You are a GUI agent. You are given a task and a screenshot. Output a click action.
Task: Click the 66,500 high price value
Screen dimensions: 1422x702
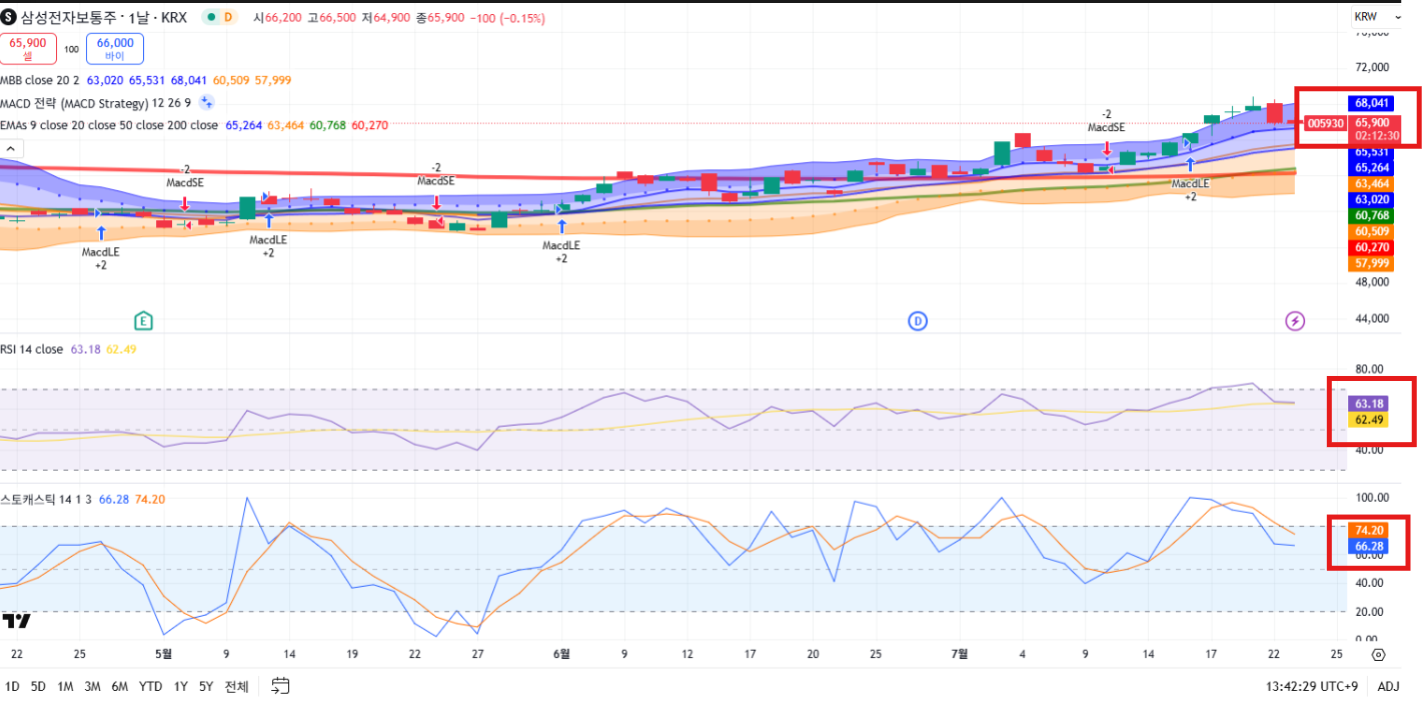point(338,18)
